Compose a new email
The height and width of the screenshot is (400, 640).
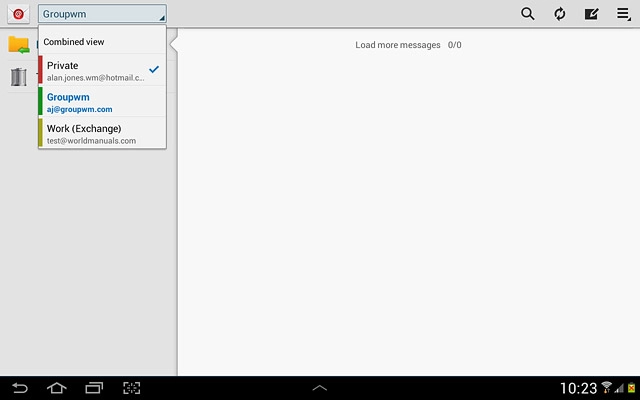coord(591,14)
